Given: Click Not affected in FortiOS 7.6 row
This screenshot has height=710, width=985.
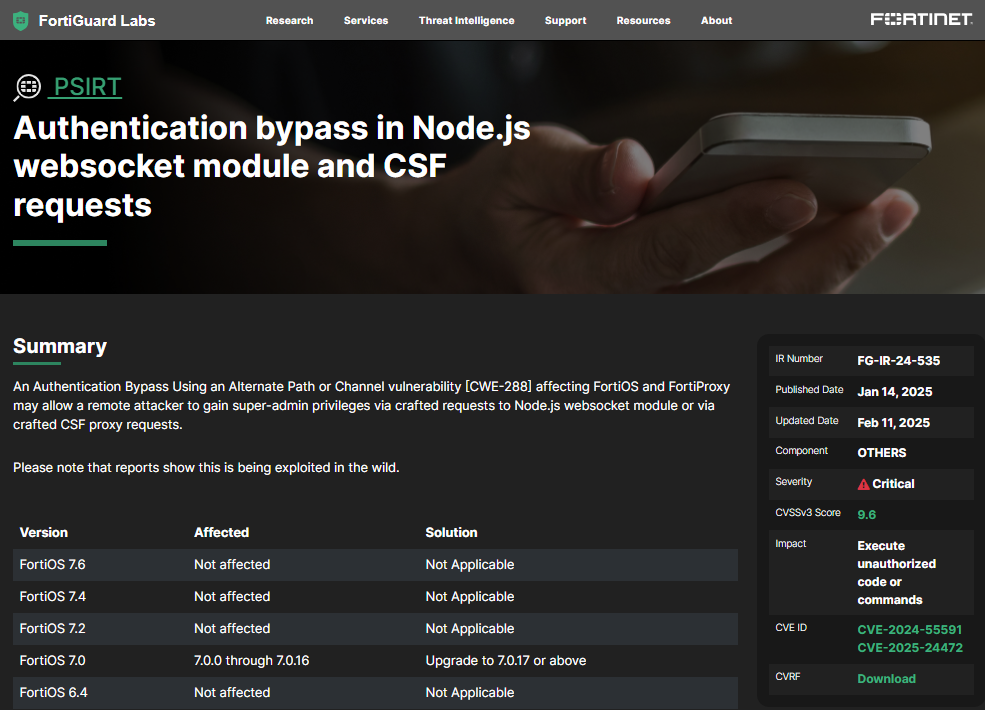Looking at the screenshot, I should [232, 564].
